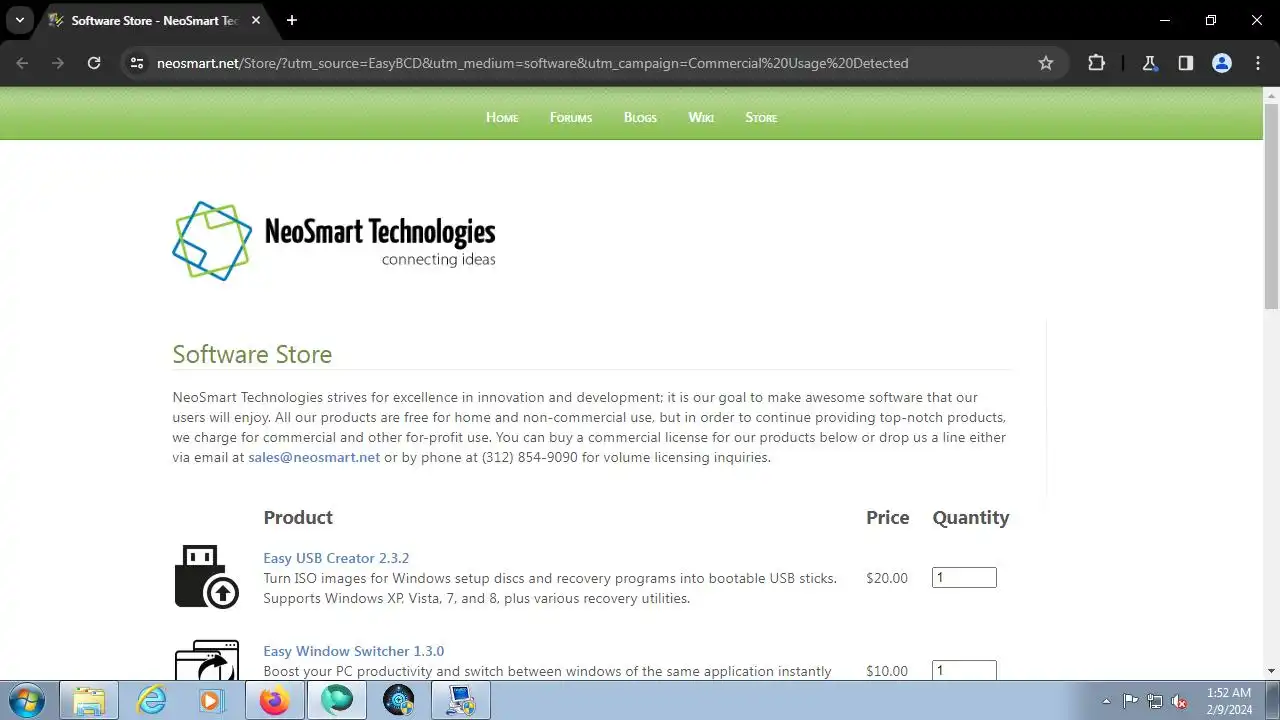Open site information icon in address bar
Screen dimensions: 1280x720
click(x=137, y=63)
